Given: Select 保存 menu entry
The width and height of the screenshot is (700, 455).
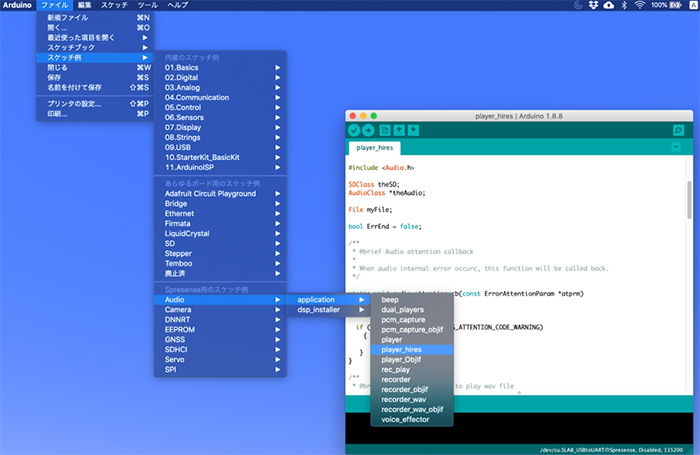Looking at the screenshot, I should (95, 77).
